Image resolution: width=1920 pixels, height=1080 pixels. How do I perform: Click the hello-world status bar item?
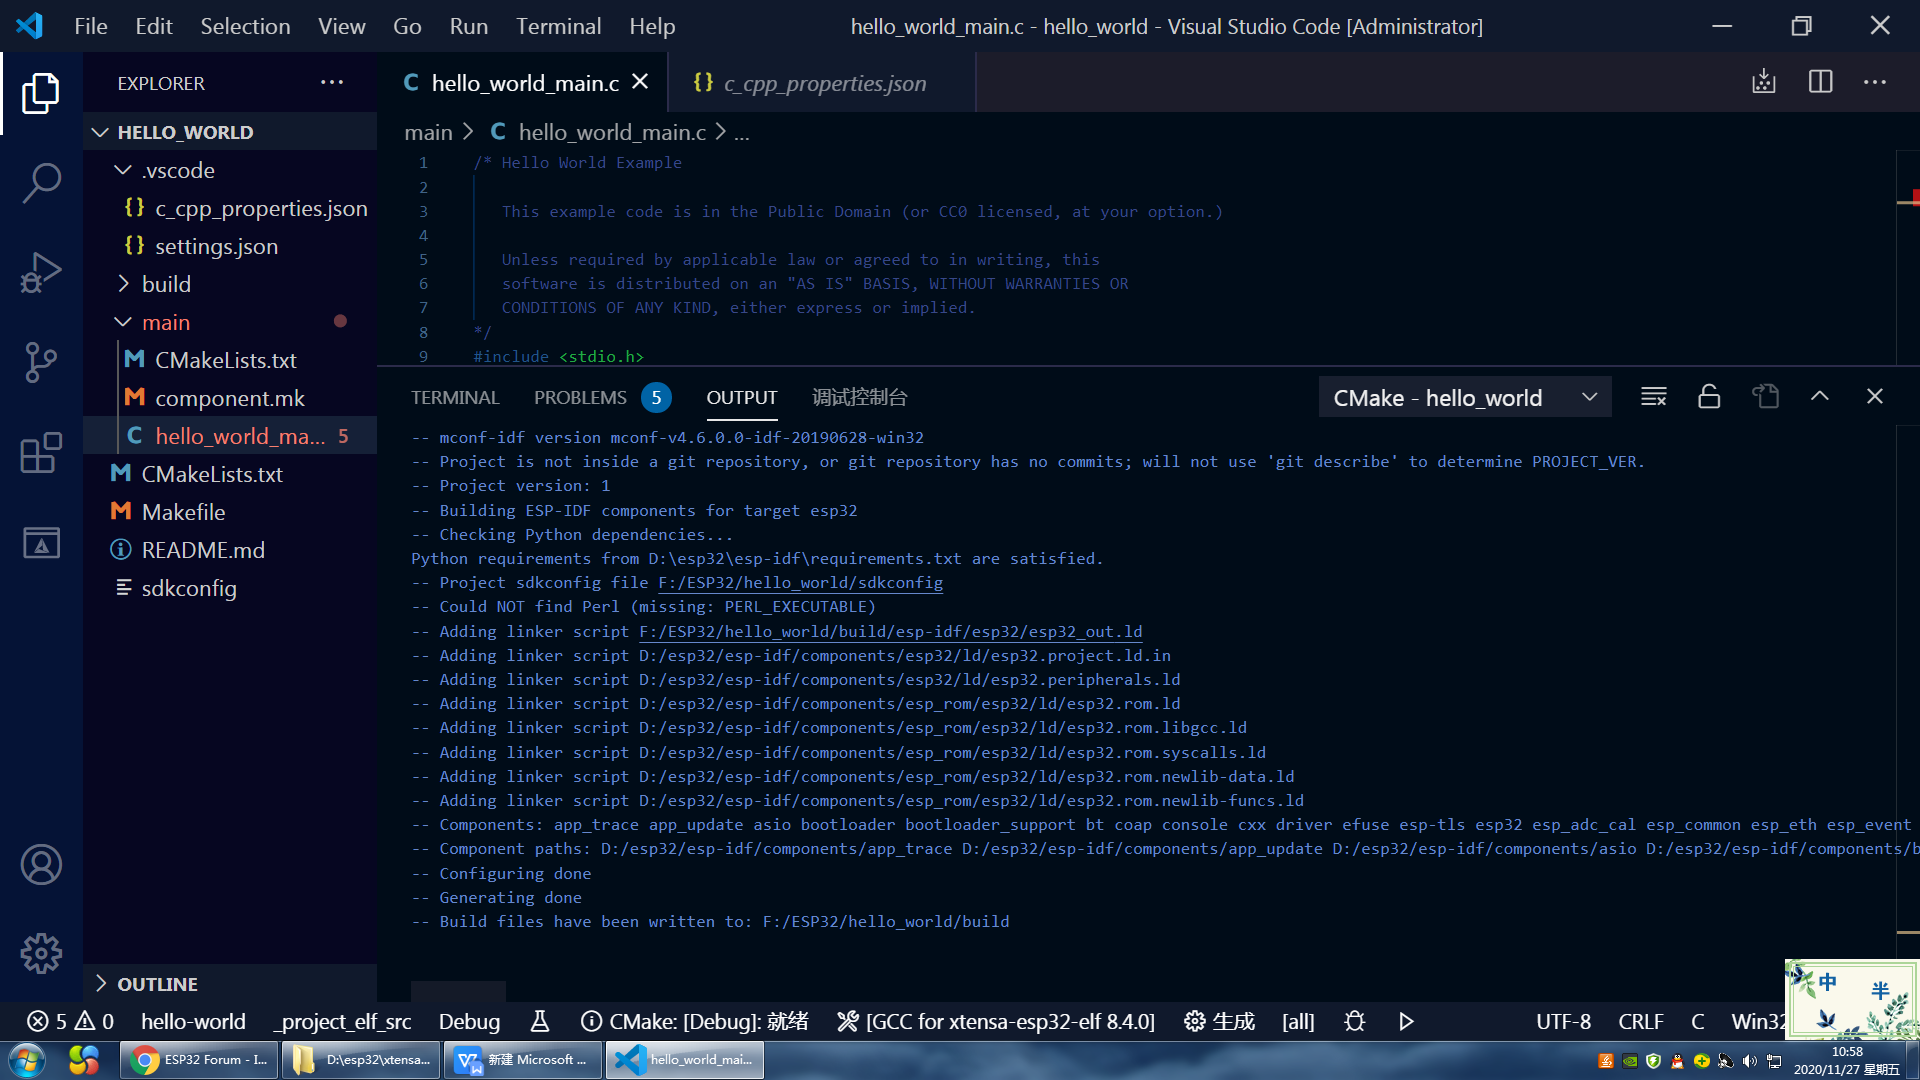click(x=193, y=1021)
